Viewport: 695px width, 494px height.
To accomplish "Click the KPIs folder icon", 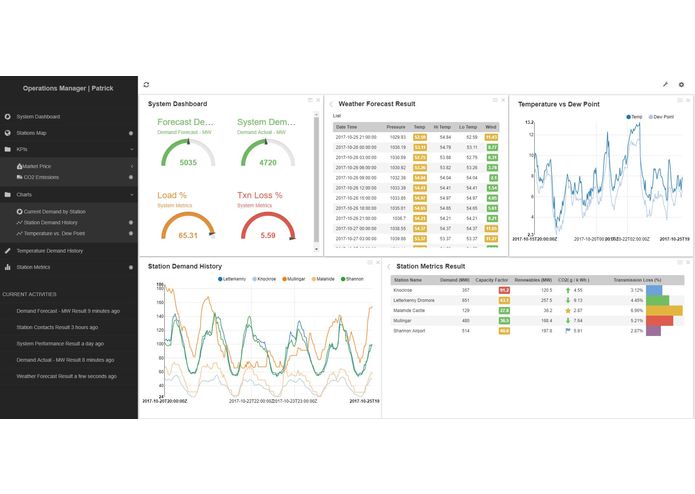I will pyautogui.click(x=8, y=149).
